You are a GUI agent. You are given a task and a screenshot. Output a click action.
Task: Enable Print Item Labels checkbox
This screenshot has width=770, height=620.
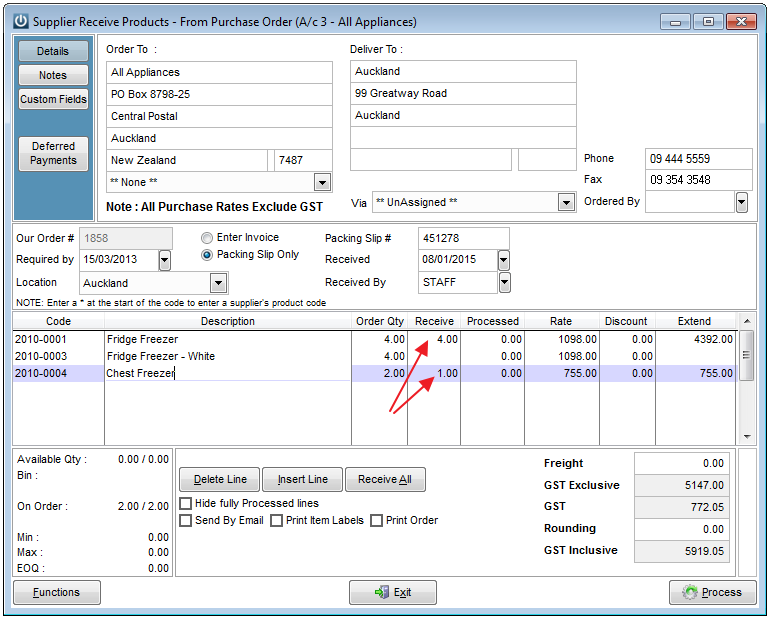[276, 520]
